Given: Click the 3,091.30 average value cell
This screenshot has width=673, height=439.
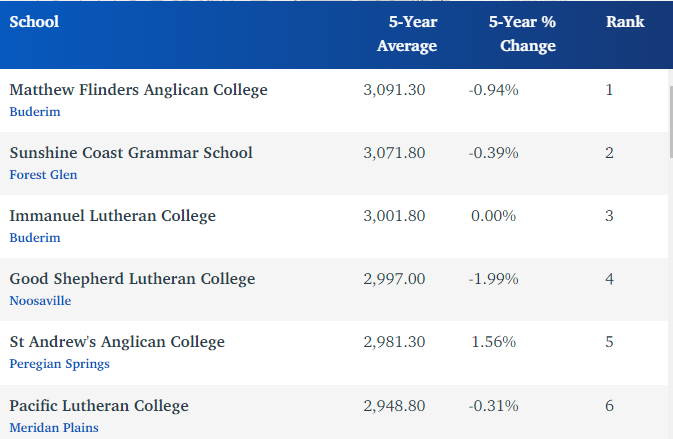Looking at the screenshot, I should click(x=394, y=90).
